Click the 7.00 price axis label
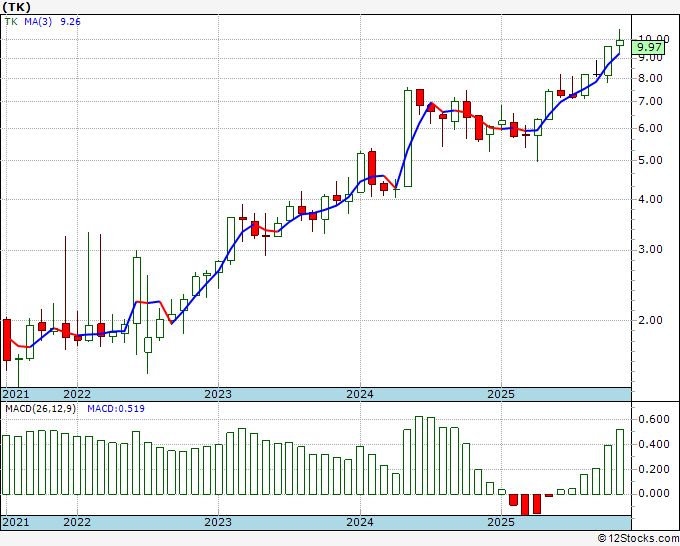 pos(650,101)
